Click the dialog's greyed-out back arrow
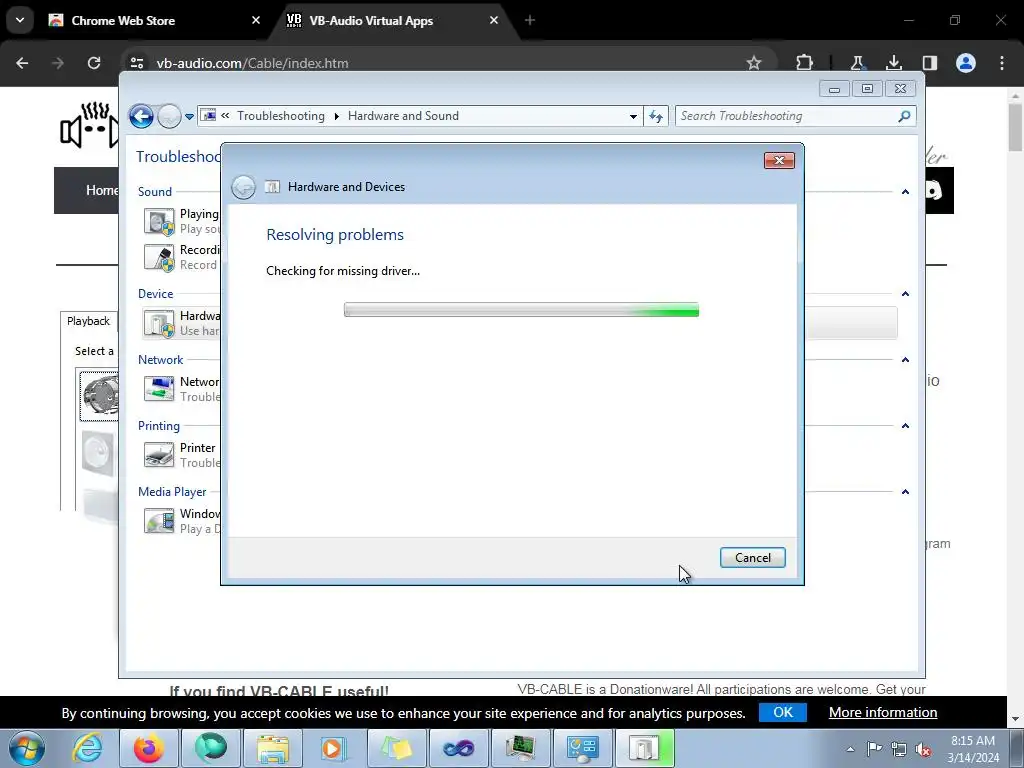Viewport: 1024px width, 768px height. (244, 187)
